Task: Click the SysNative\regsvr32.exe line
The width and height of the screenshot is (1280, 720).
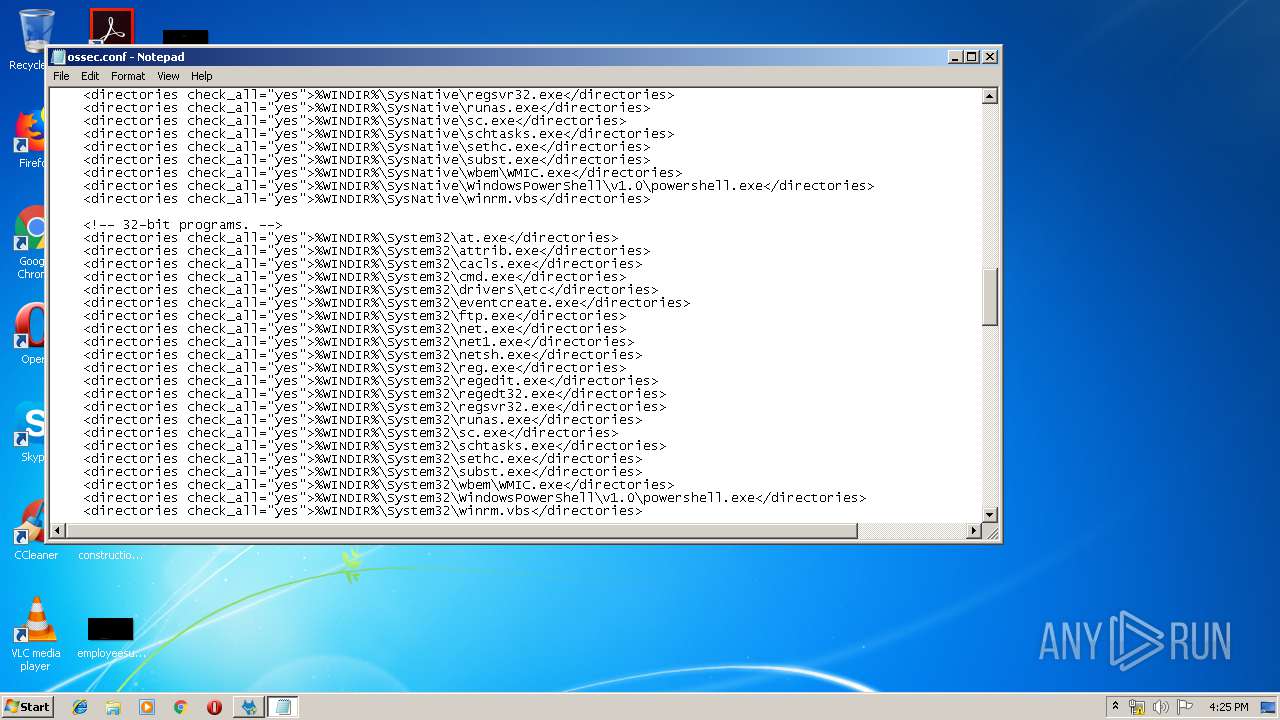Action: pos(379,95)
